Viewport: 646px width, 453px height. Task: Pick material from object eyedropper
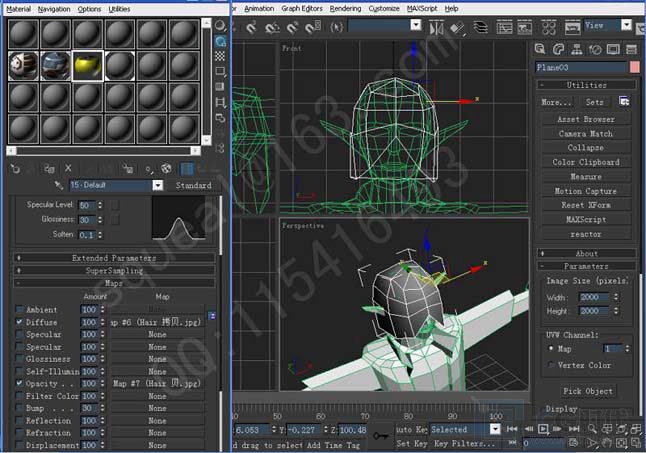click(x=59, y=185)
